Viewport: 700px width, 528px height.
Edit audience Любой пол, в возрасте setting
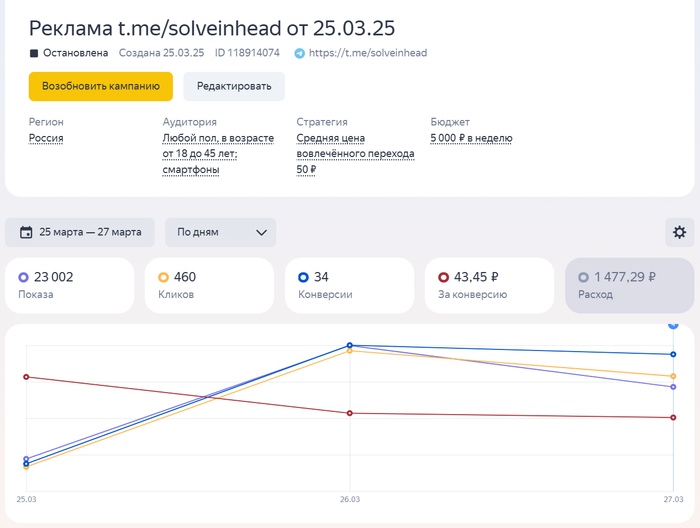[218, 154]
